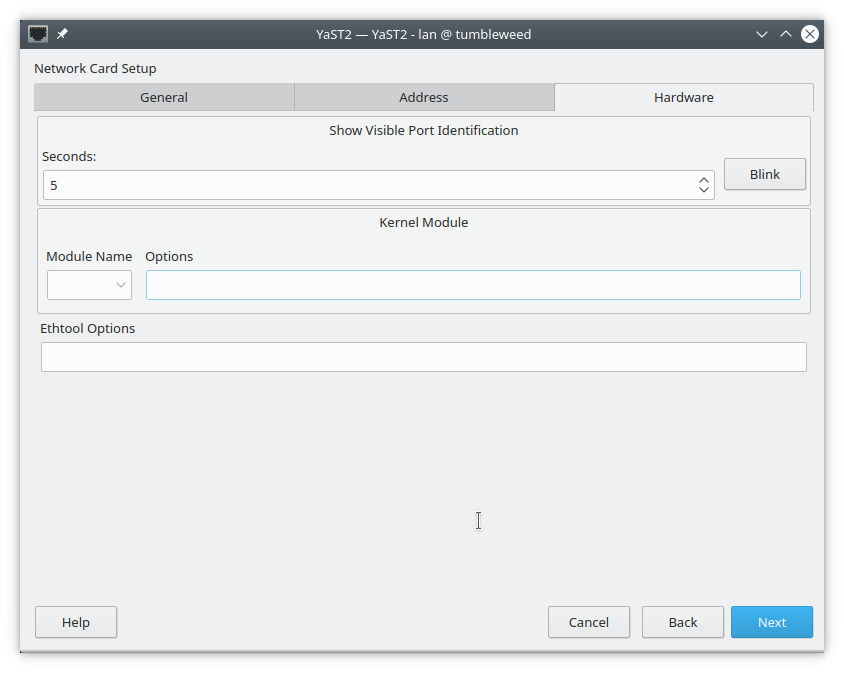Click the Ethtool Options input box
Viewport: 844px width, 673px height.
(423, 357)
